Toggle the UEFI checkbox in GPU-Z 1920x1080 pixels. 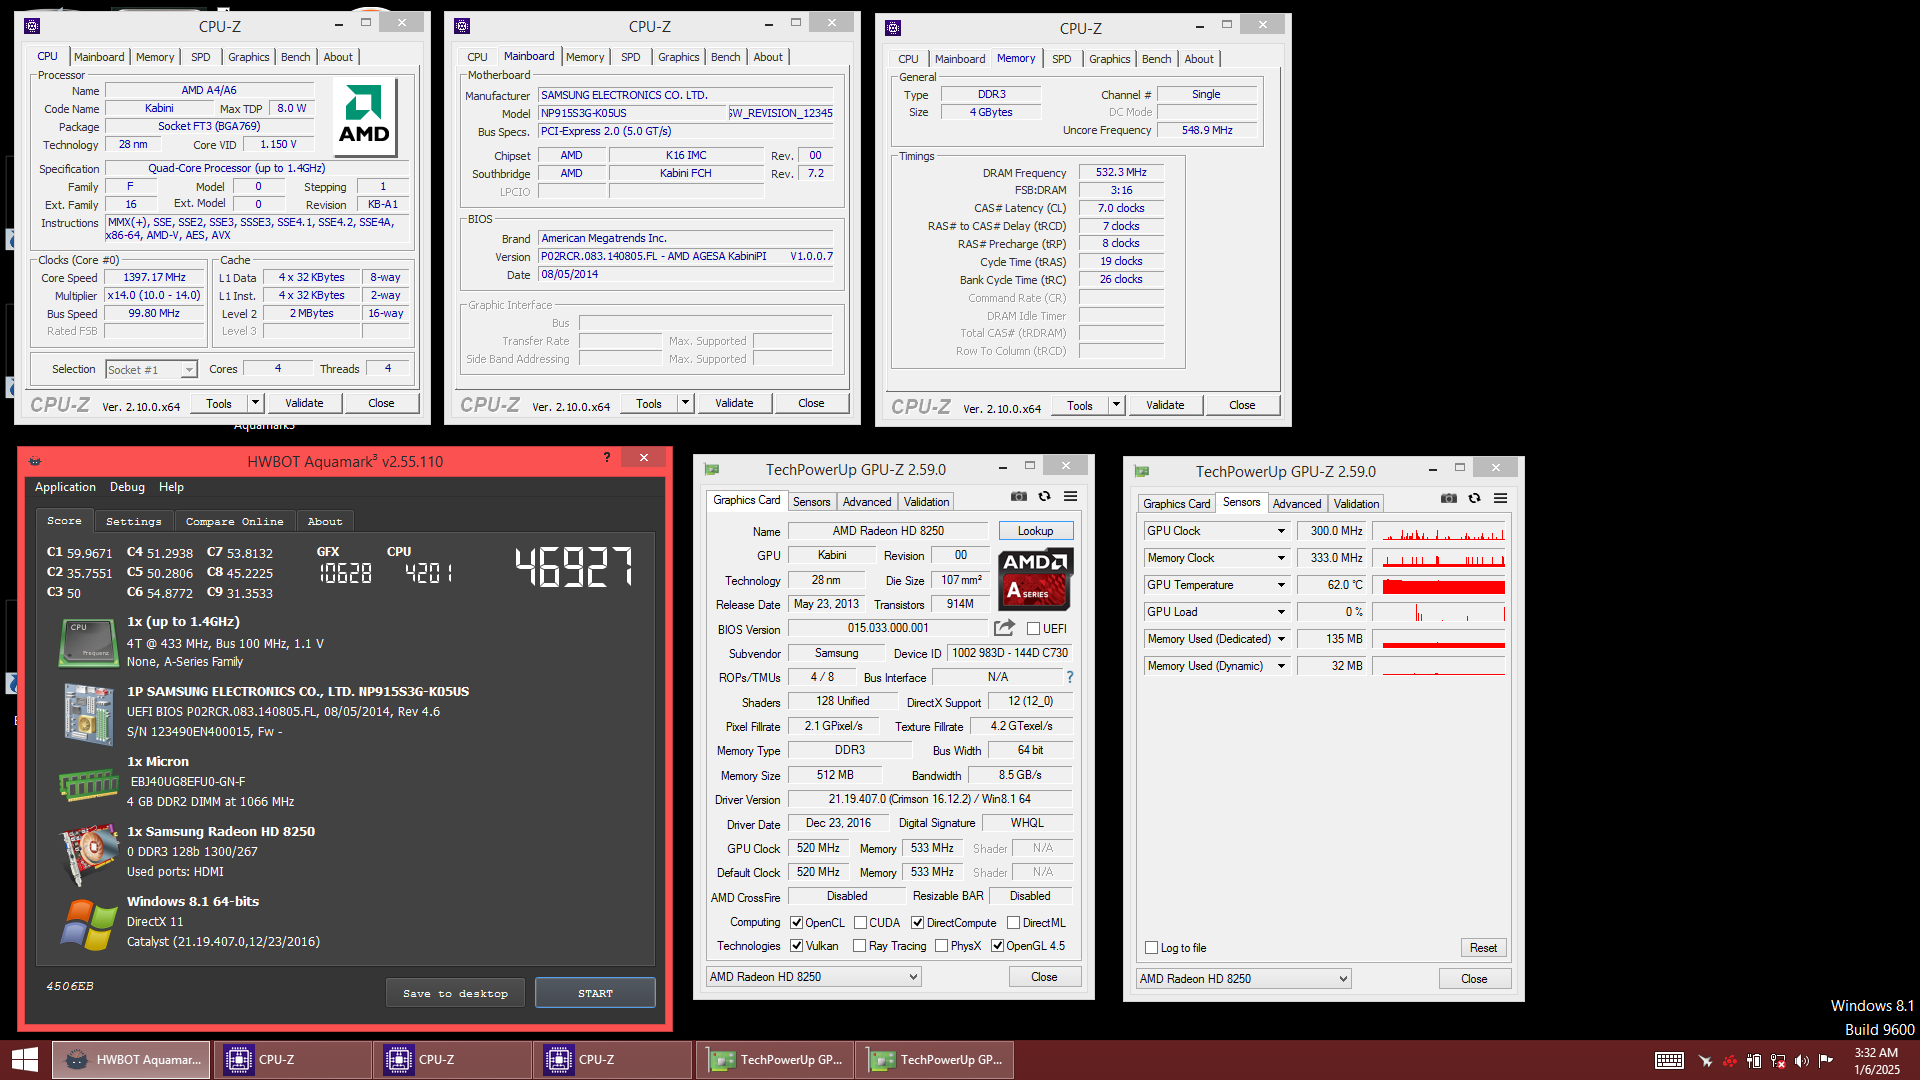point(1033,629)
